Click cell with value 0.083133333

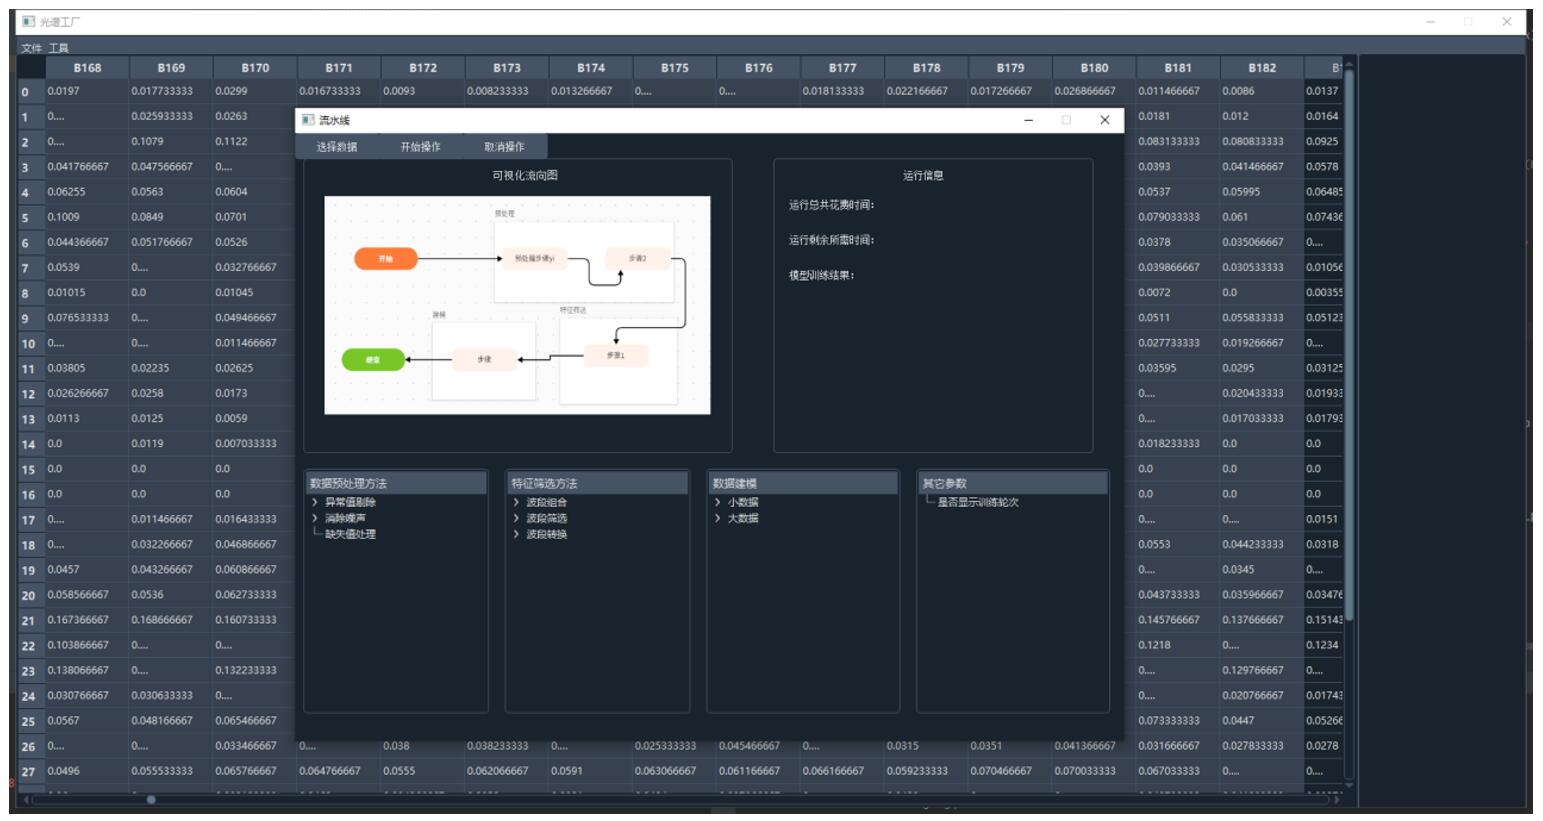[x=1178, y=141]
